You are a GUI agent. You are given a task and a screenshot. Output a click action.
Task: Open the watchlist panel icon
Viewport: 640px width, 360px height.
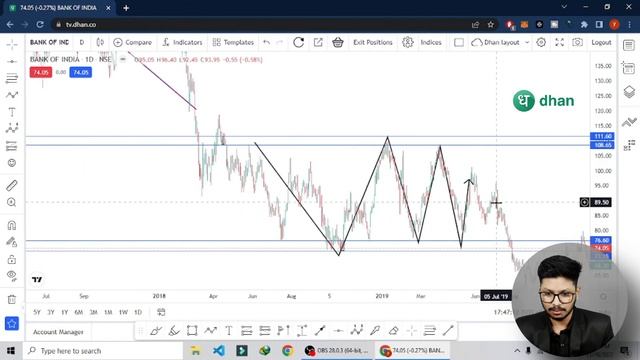629,45
